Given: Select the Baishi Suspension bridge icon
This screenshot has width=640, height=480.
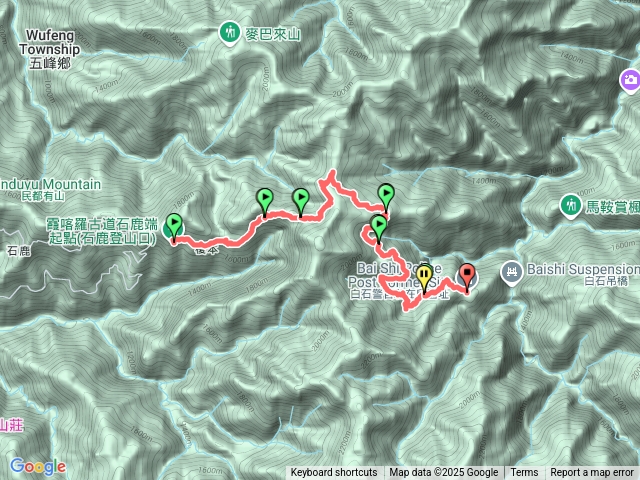Looking at the screenshot, I should pos(511,271).
